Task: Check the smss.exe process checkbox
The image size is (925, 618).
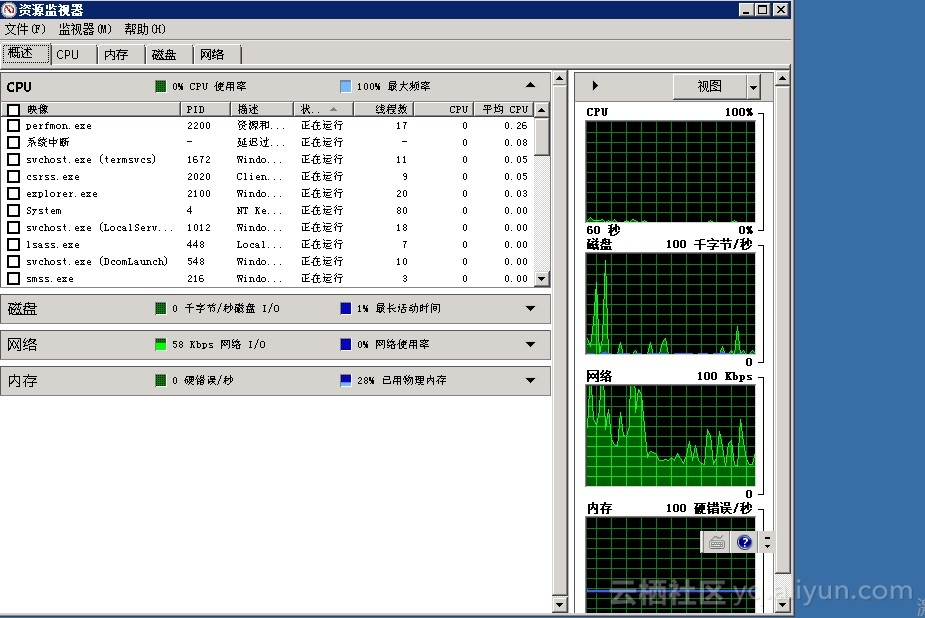Action: point(14,278)
